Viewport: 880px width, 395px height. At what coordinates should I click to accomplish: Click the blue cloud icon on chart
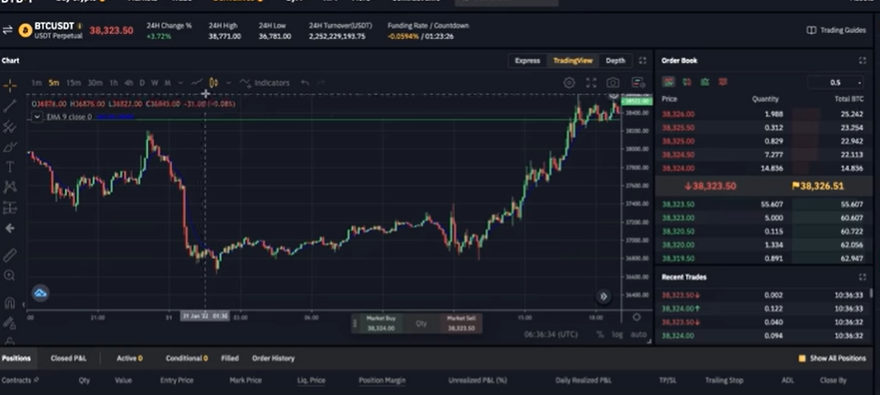[40, 293]
